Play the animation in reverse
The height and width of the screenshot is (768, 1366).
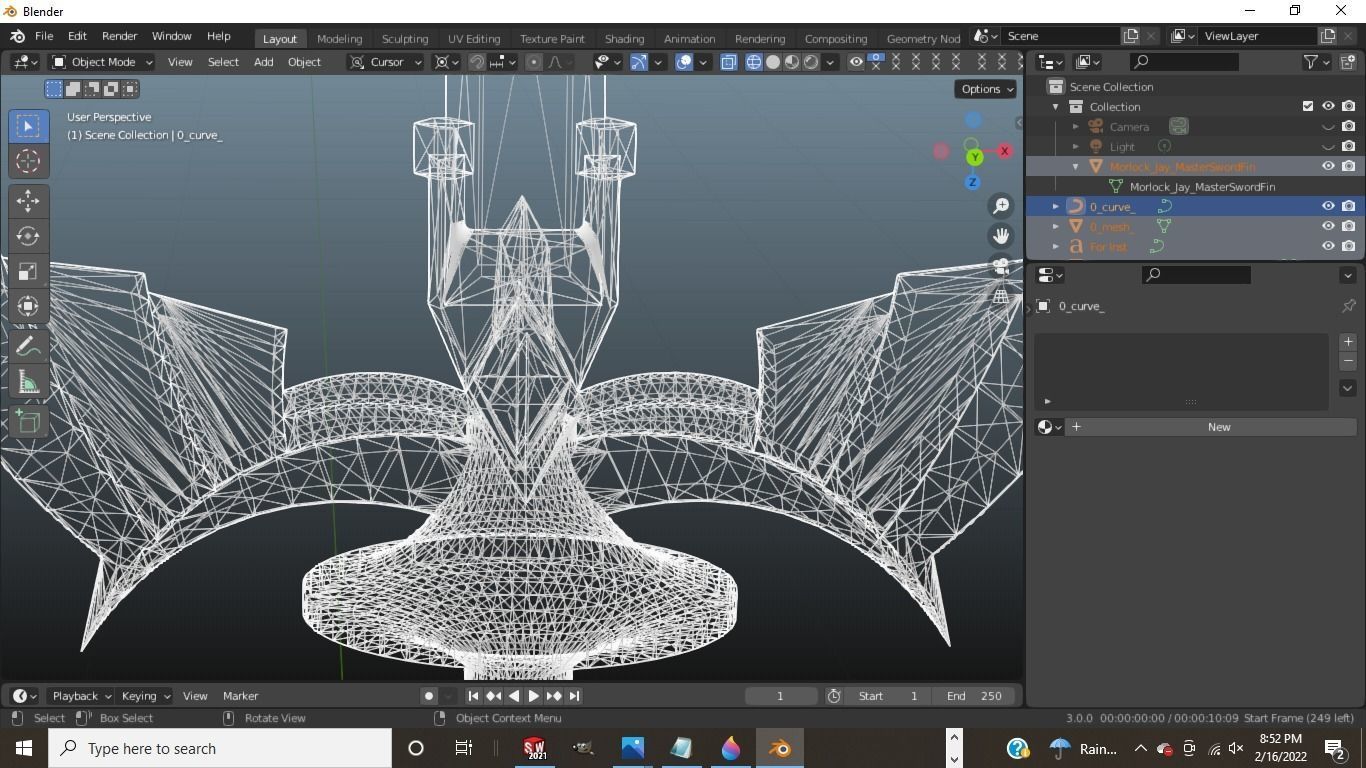[514, 696]
